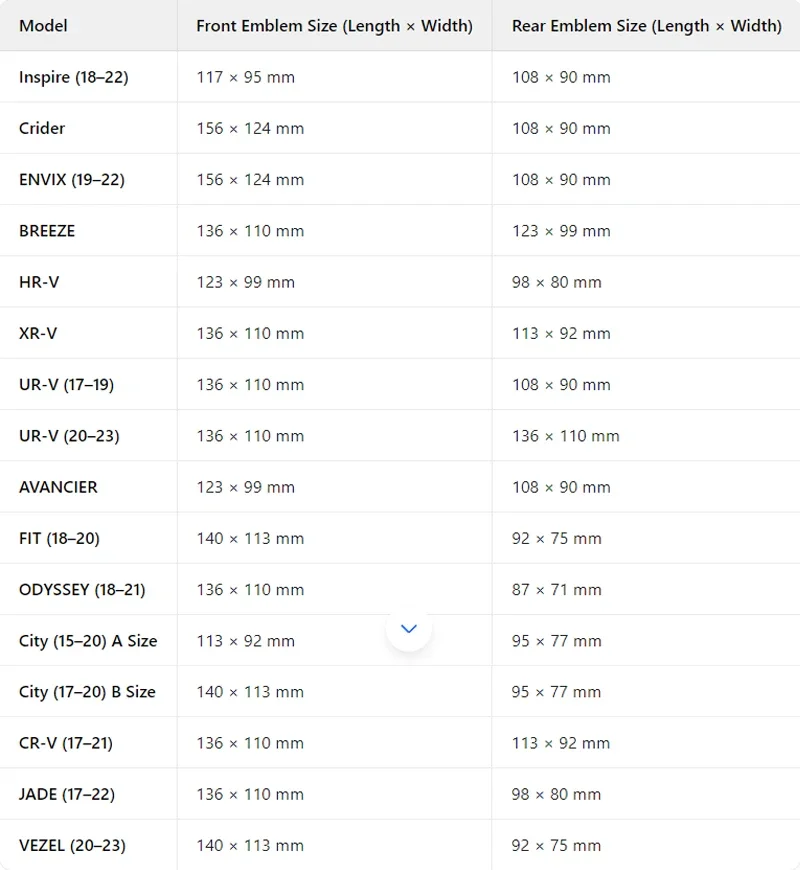Click ODYSSEY rear size 87 × 71 mm
800x870 pixels.
click(556, 590)
